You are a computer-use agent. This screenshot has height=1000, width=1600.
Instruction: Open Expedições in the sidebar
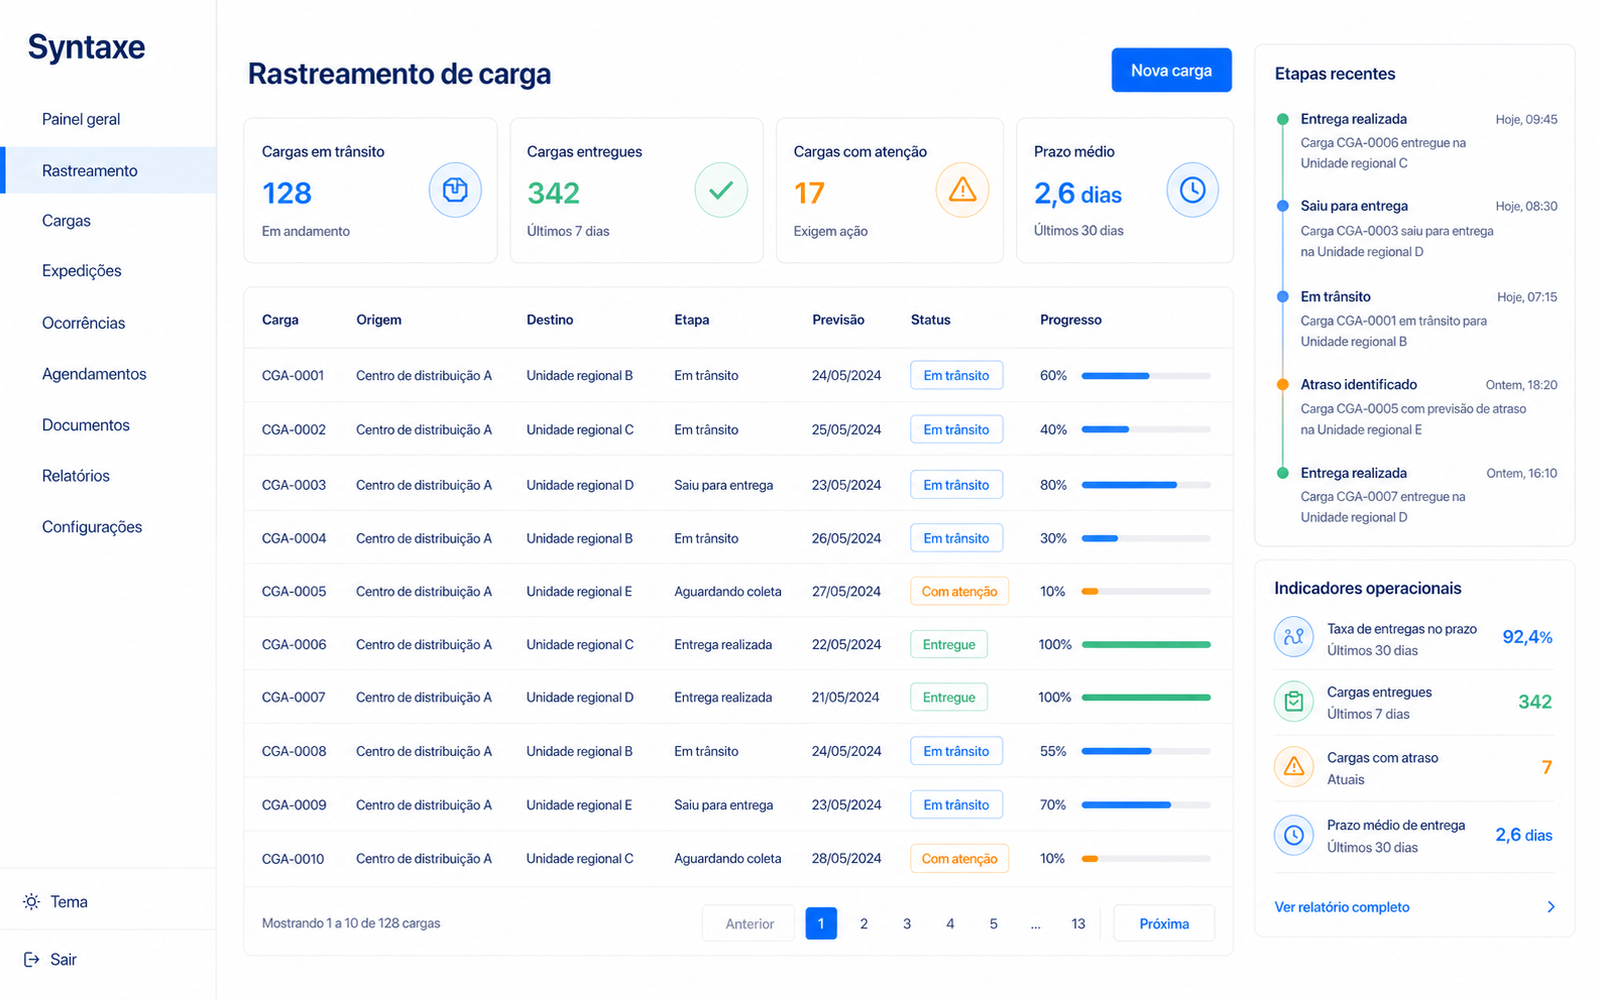point(82,271)
